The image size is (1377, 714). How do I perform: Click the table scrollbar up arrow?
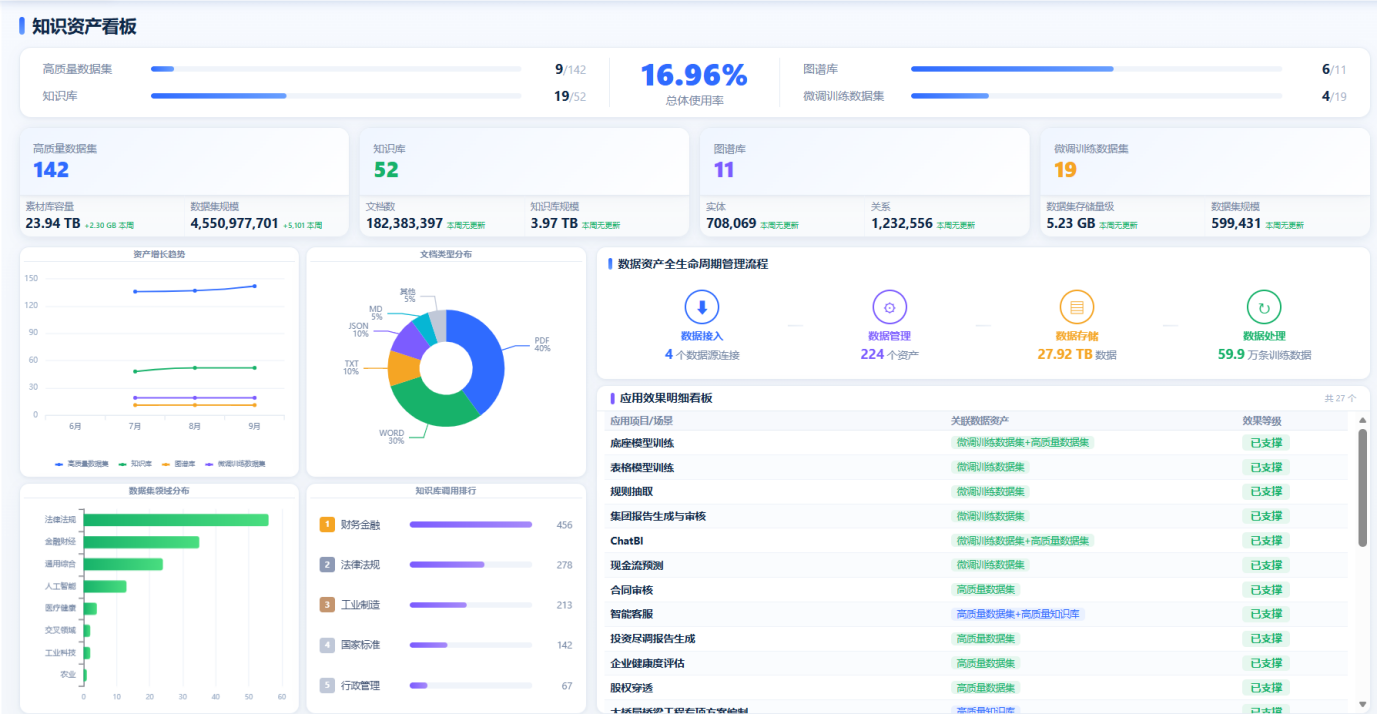[x=1362, y=421]
